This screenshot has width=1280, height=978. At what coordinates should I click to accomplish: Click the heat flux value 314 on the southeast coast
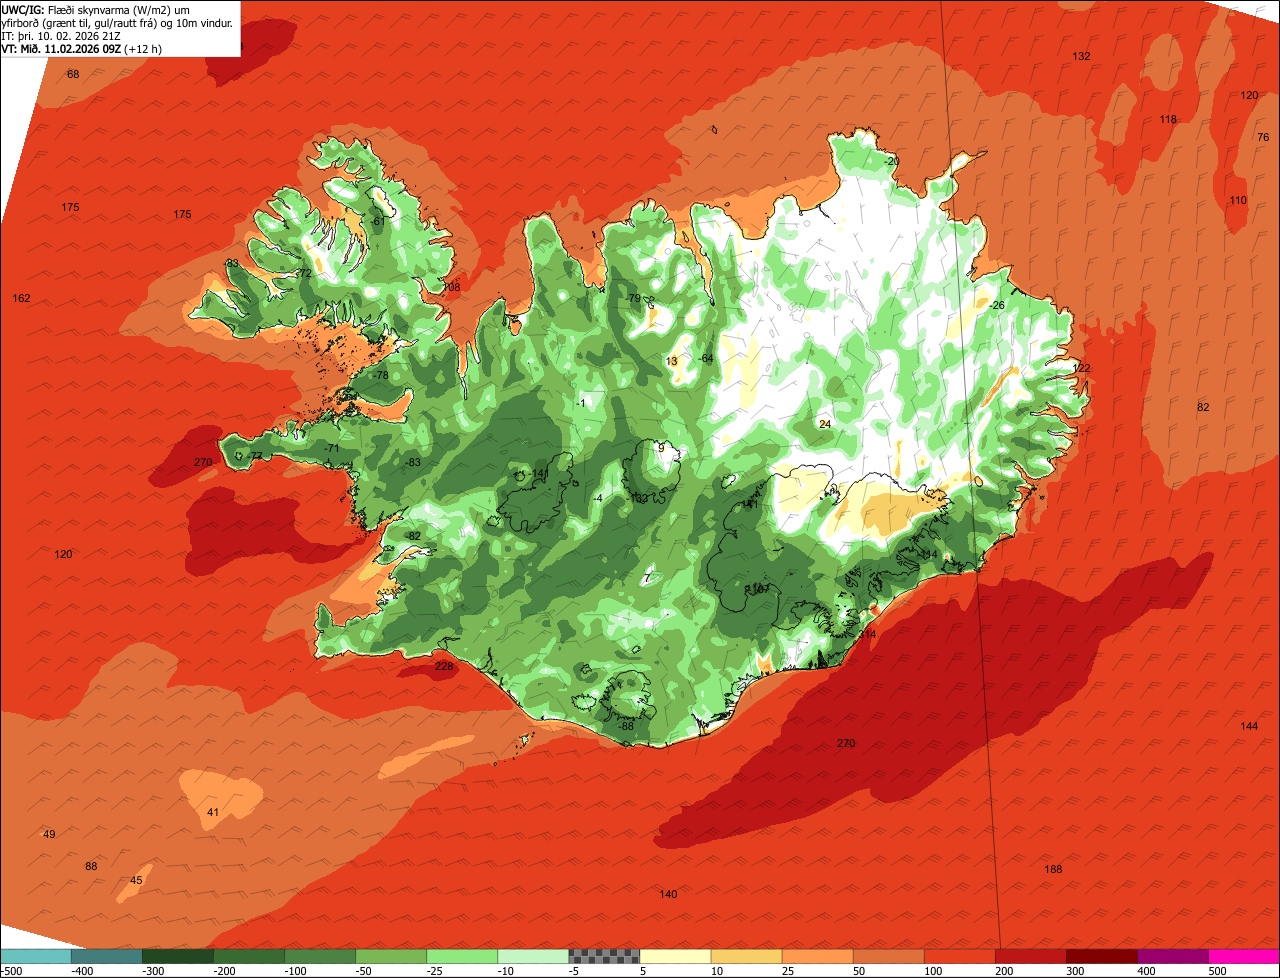(x=867, y=634)
